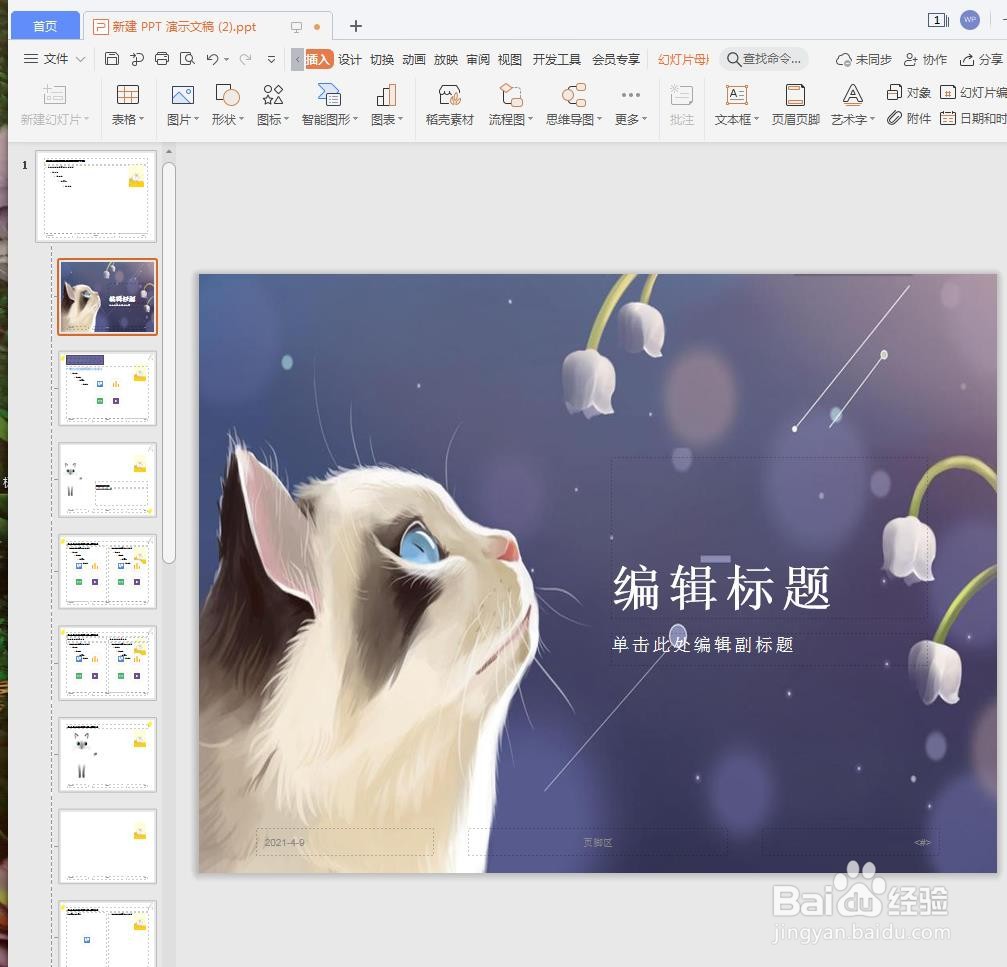Click the Print icon in quick toolbar
This screenshot has width=1007, height=967.
[162, 59]
